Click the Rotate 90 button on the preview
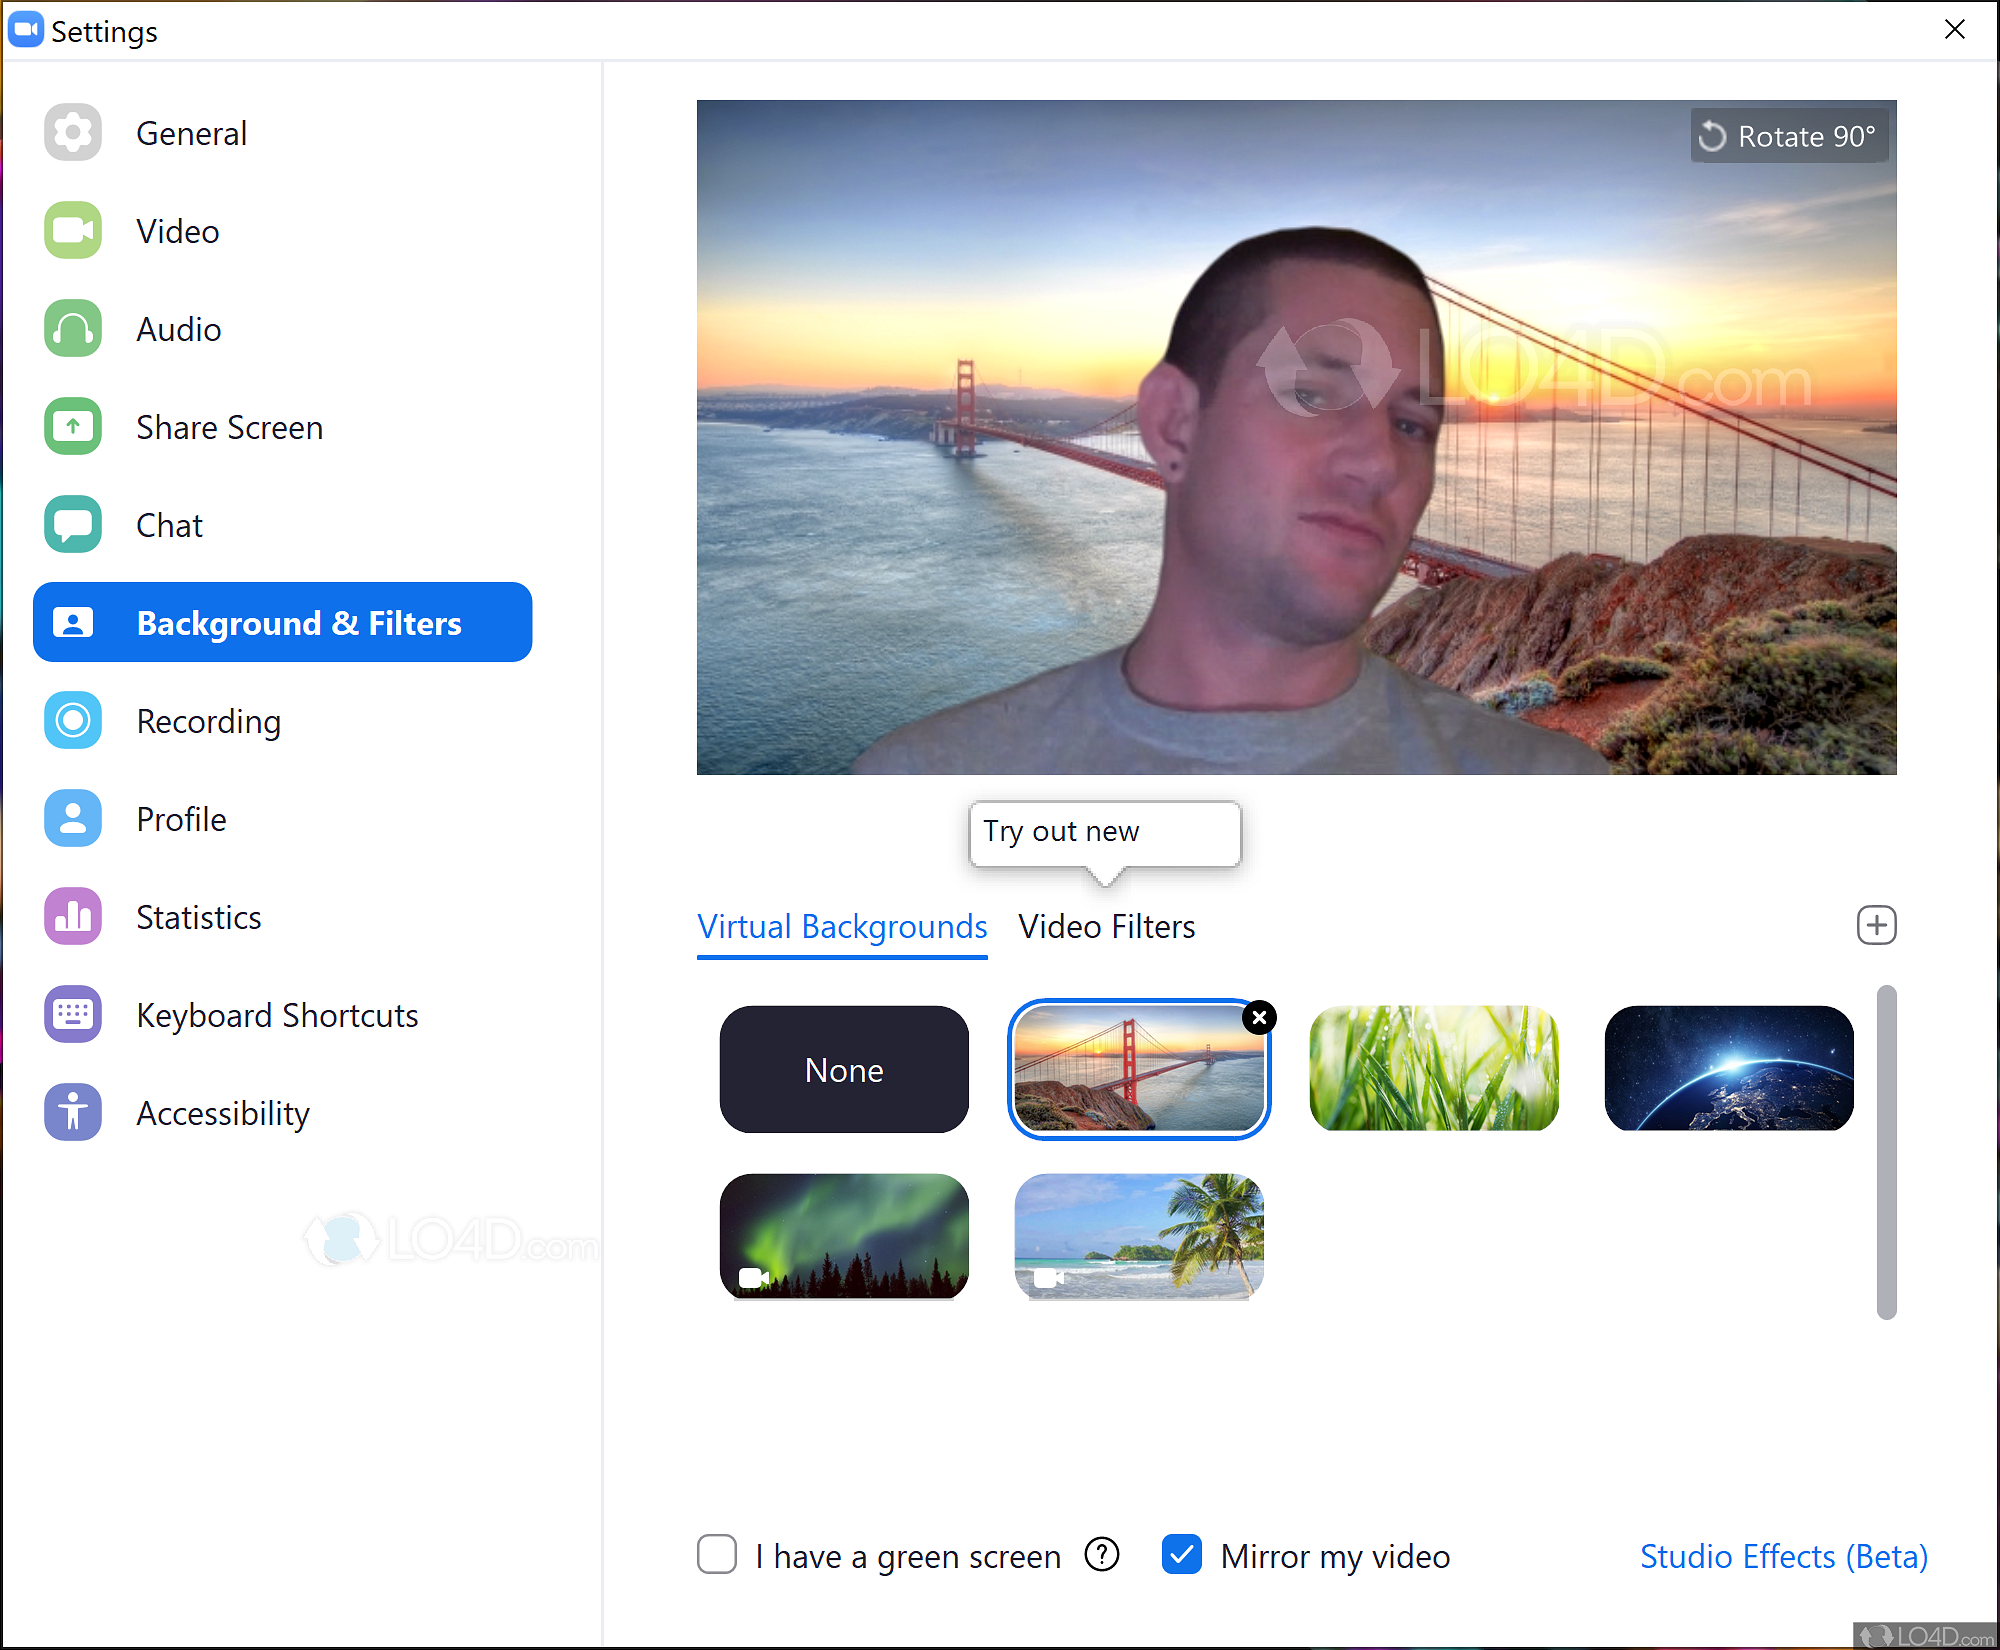Viewport: 2000px width, 1650px height. pos(1789,135)
